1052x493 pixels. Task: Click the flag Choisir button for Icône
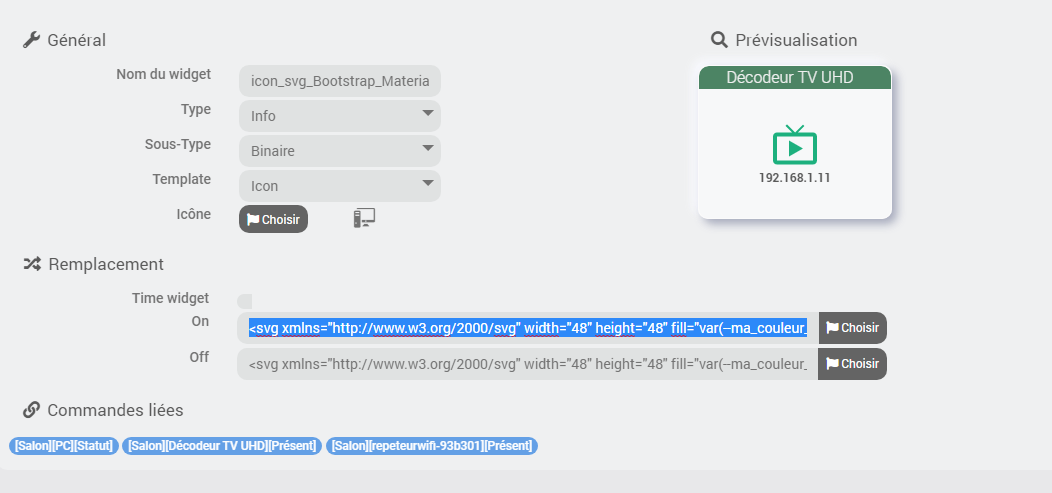point(273,219)
